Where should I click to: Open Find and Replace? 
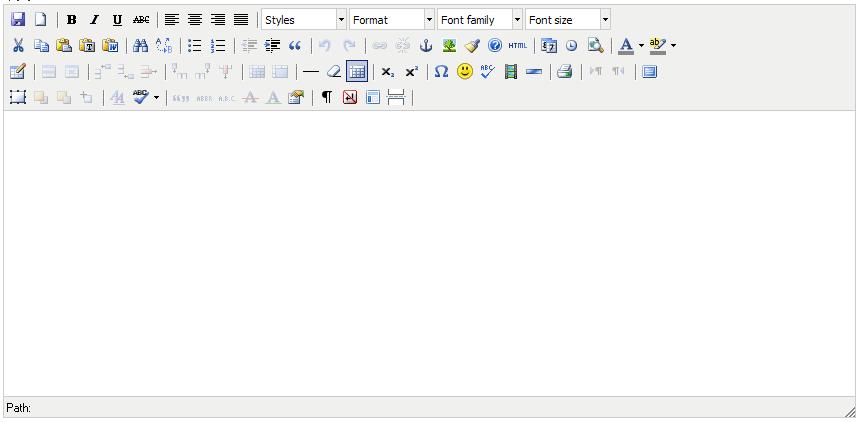tap(164, 46)
